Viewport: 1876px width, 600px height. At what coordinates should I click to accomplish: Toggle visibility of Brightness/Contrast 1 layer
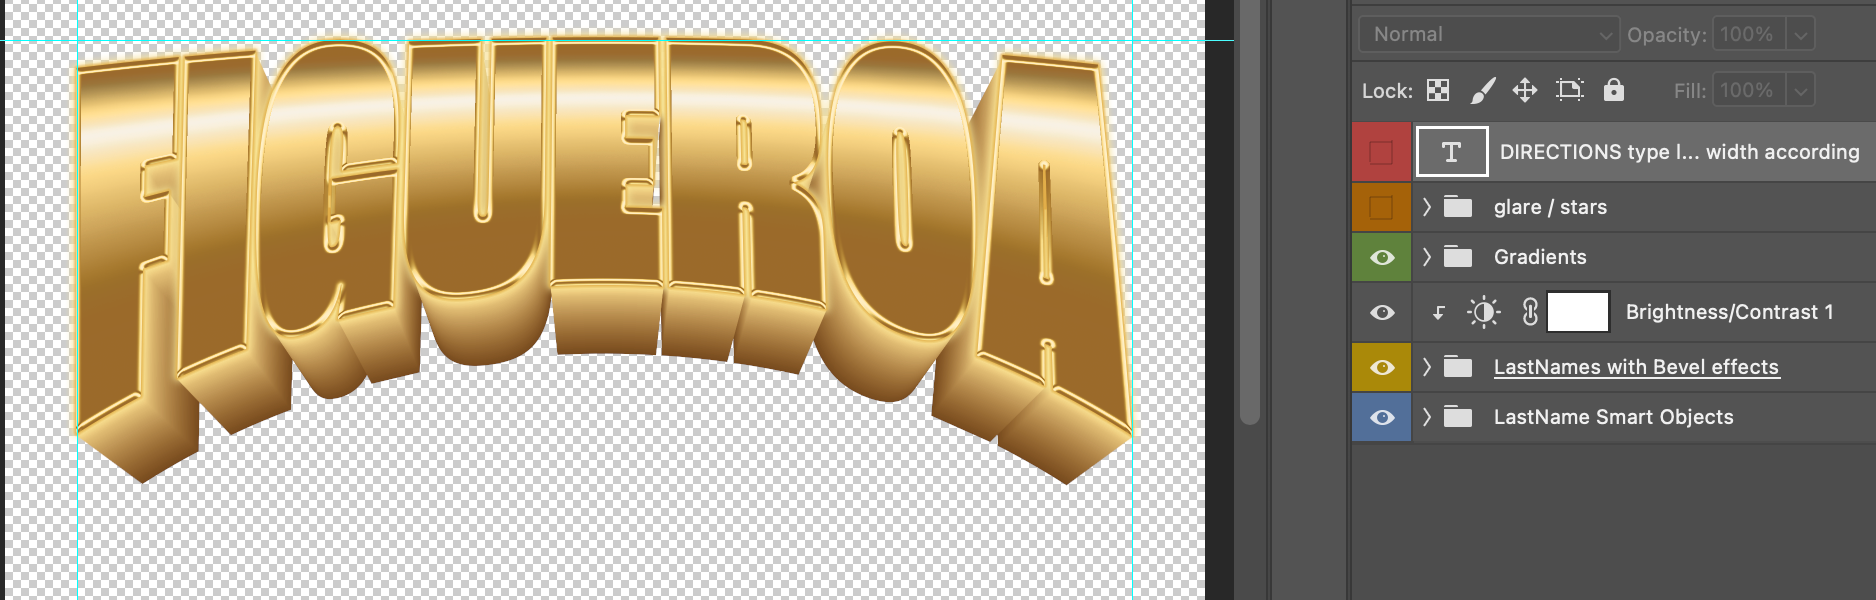coord(1382,312)
